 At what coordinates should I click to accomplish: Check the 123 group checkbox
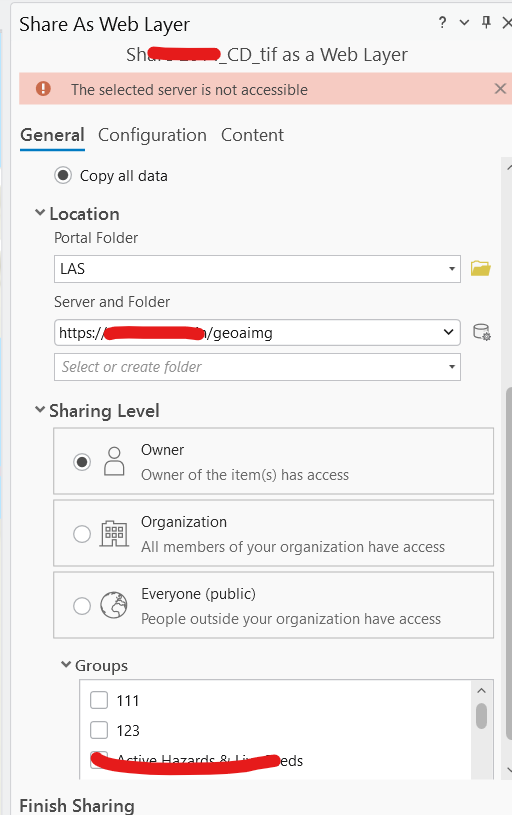[99, 730]
